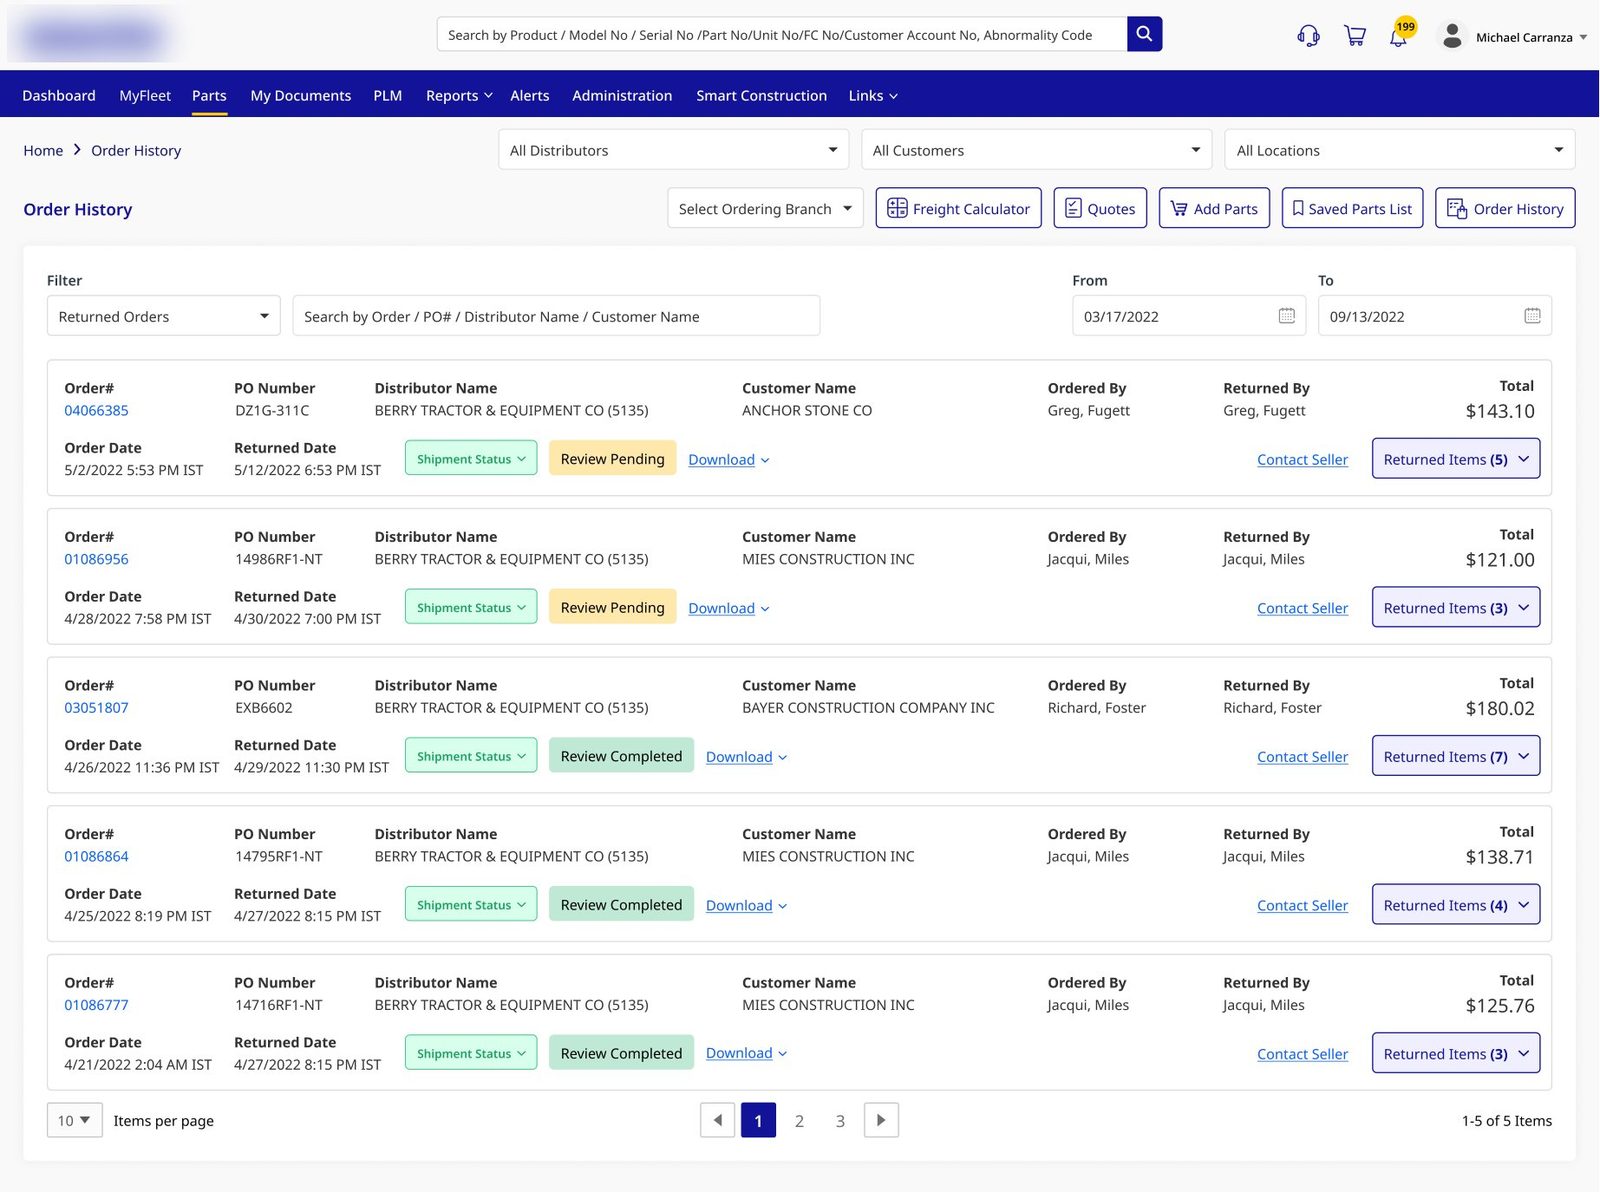The height and width of the screenshot is (1192, 1600).
Task: Click Contact Seller for order 01086777
Action: point(1302,1054)
